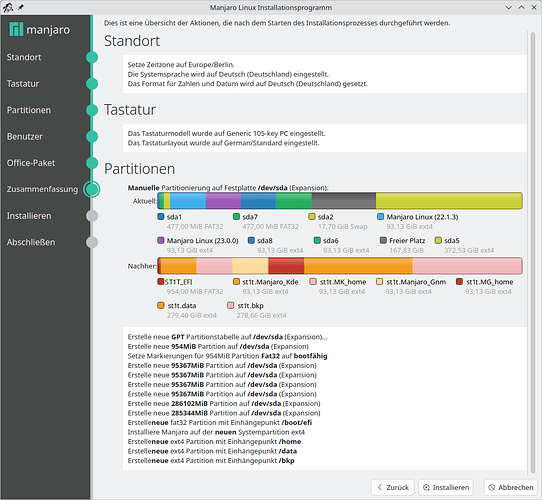Click the sda2 yellow legend swatch

[312, 216]
